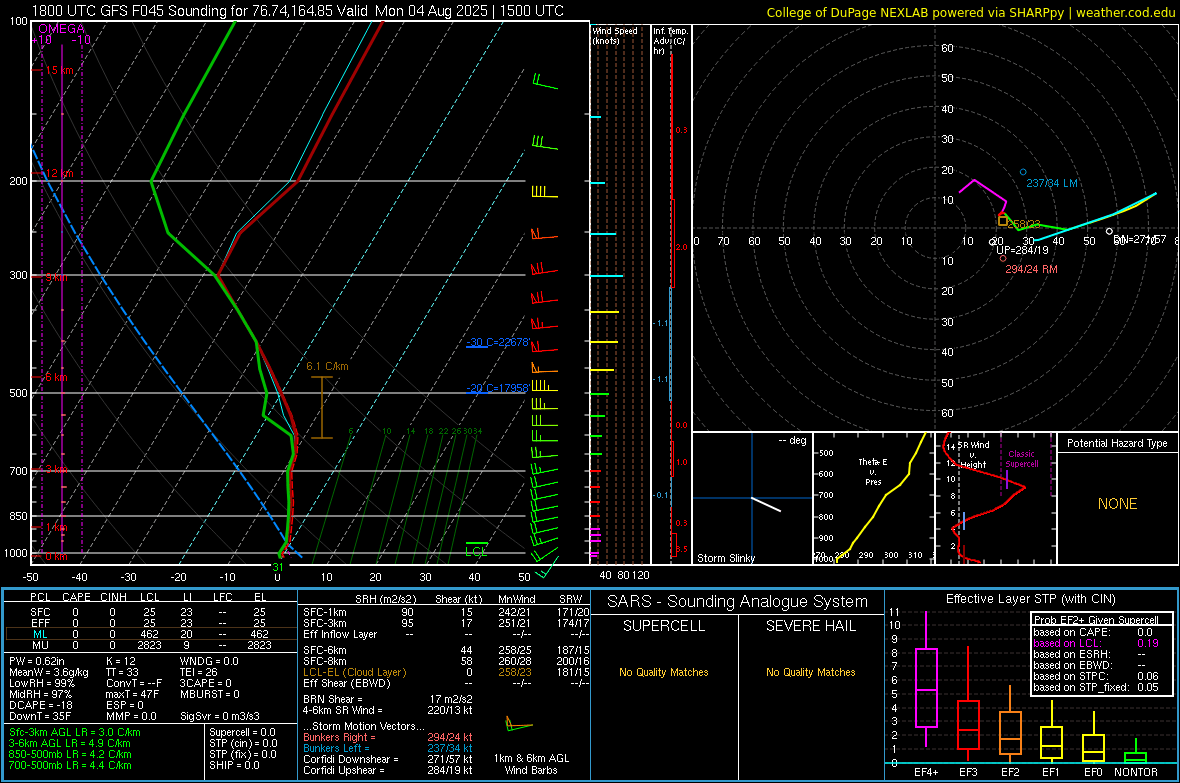
Task: Click the cyan left-mover circle on hodograph
Action: click(x=1023, y=172)
